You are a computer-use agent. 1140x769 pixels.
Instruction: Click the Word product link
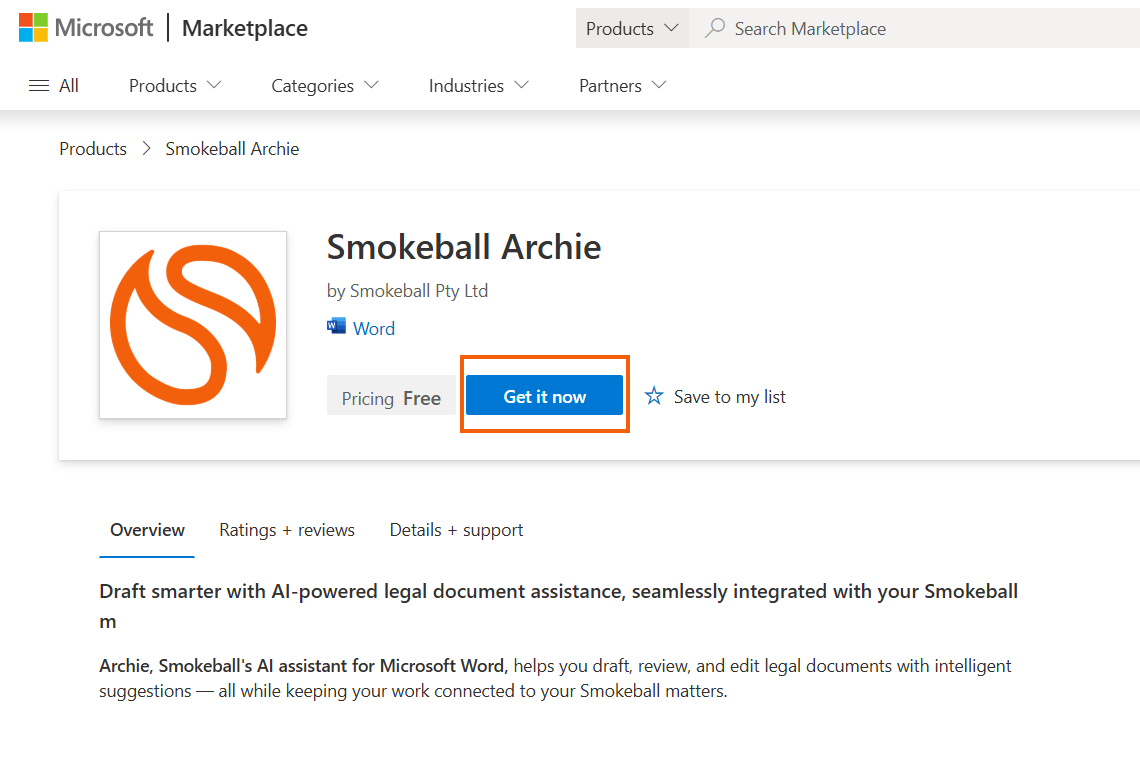[374, 328]
